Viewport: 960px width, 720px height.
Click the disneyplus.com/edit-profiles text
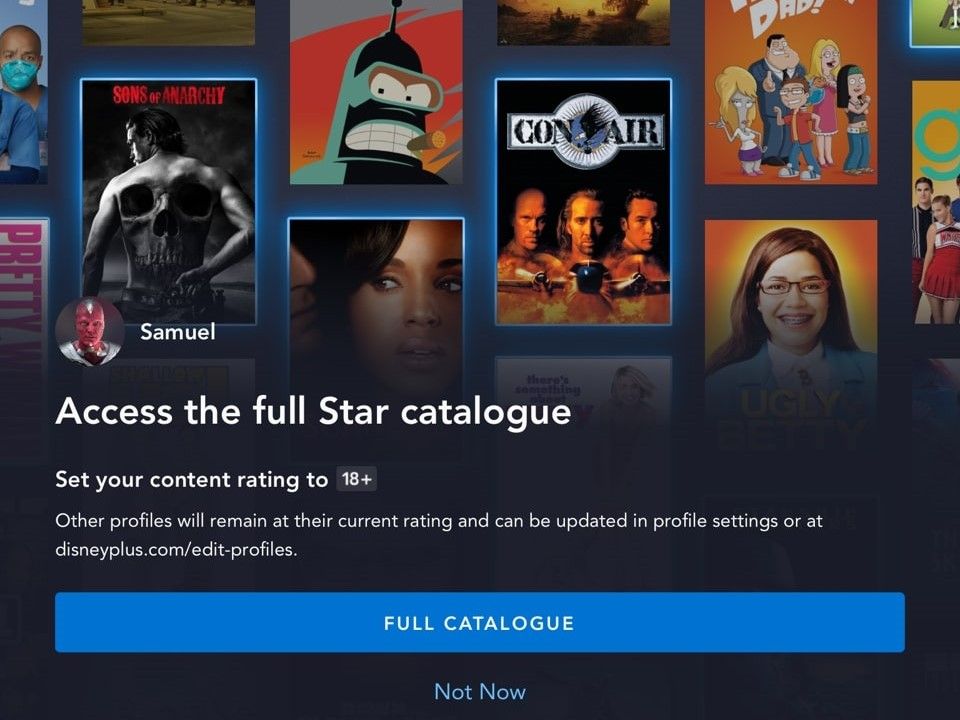(176, 549)
